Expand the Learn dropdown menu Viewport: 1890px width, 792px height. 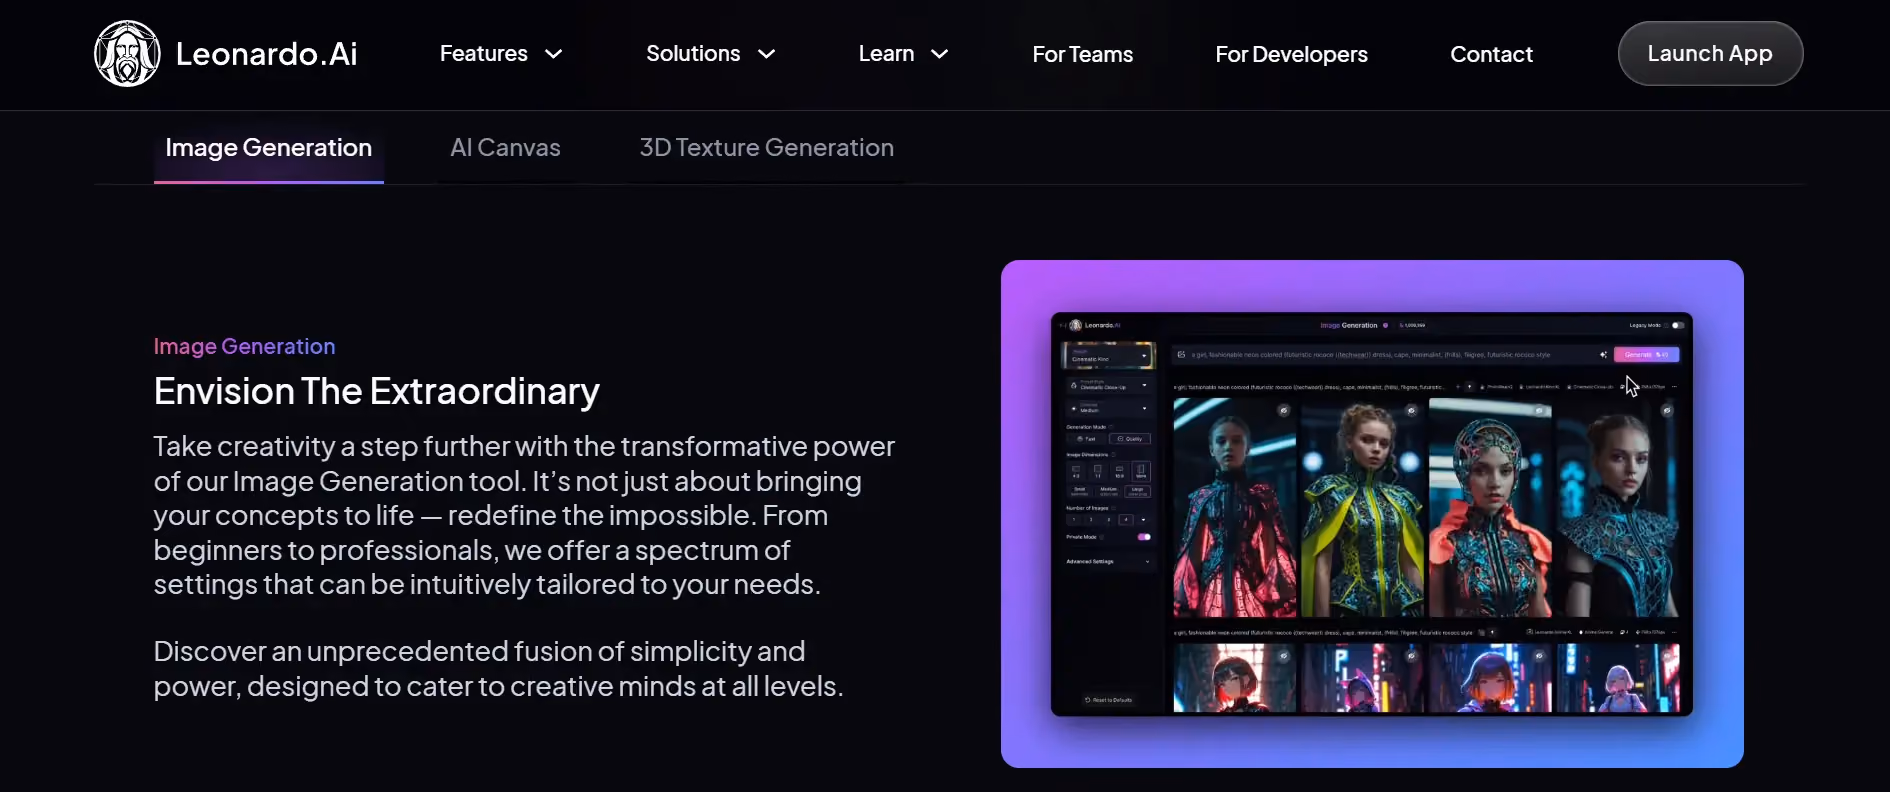pos(903,54)
